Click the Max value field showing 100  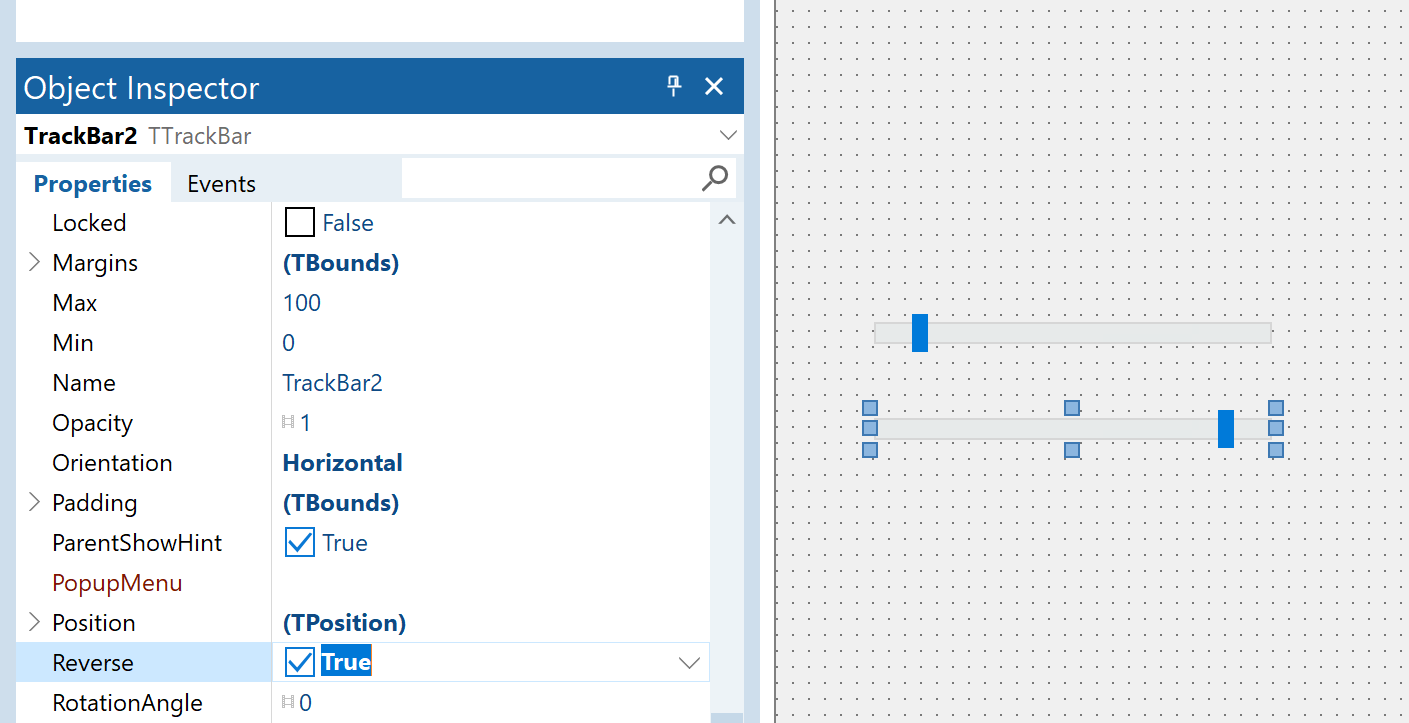302,303
